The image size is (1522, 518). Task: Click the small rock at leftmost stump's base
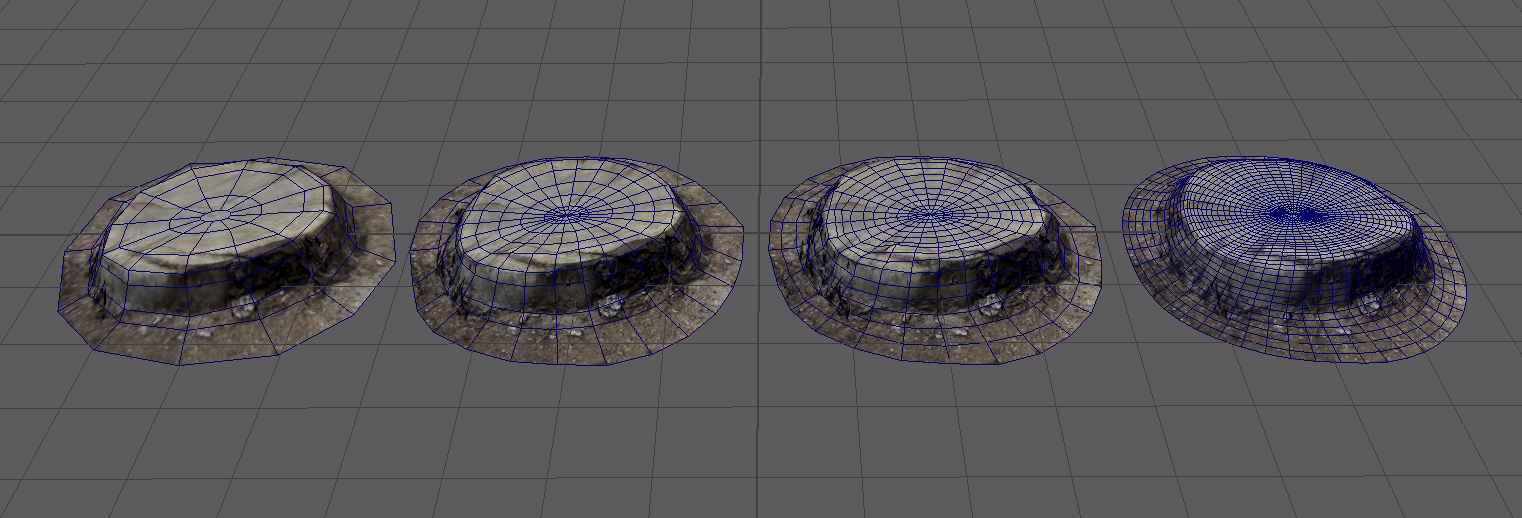[243, 310]
